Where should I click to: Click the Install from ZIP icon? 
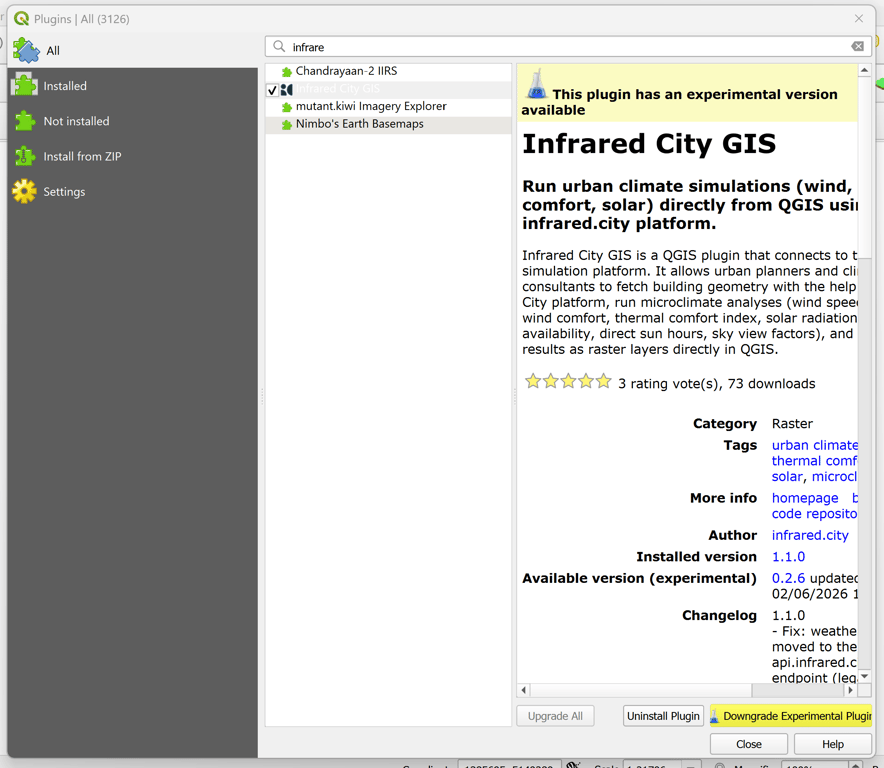pos(24,156)
